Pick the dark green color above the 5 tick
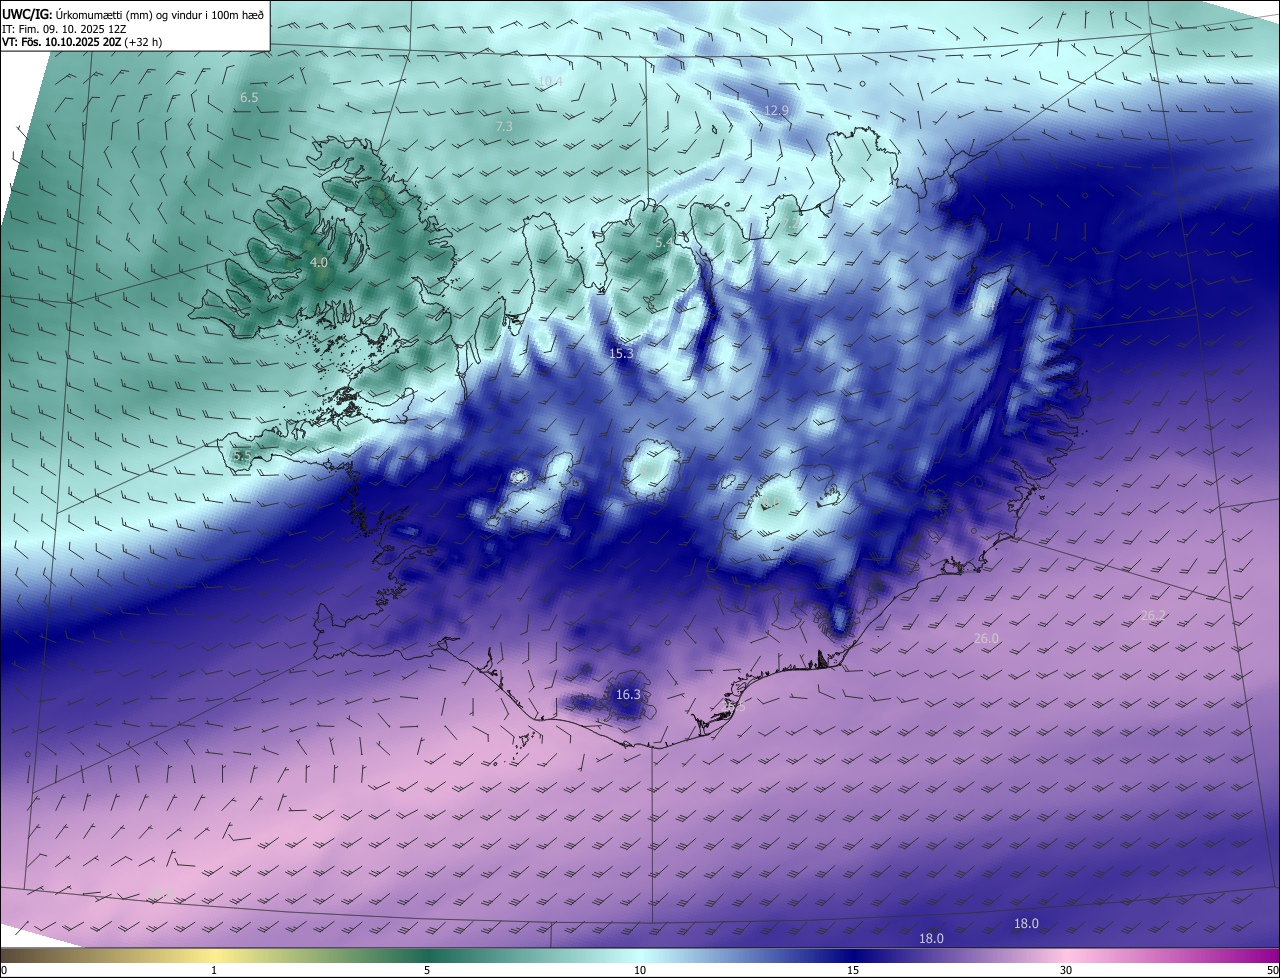Viewport: 1280px width, 978px height. click(427, 956)
